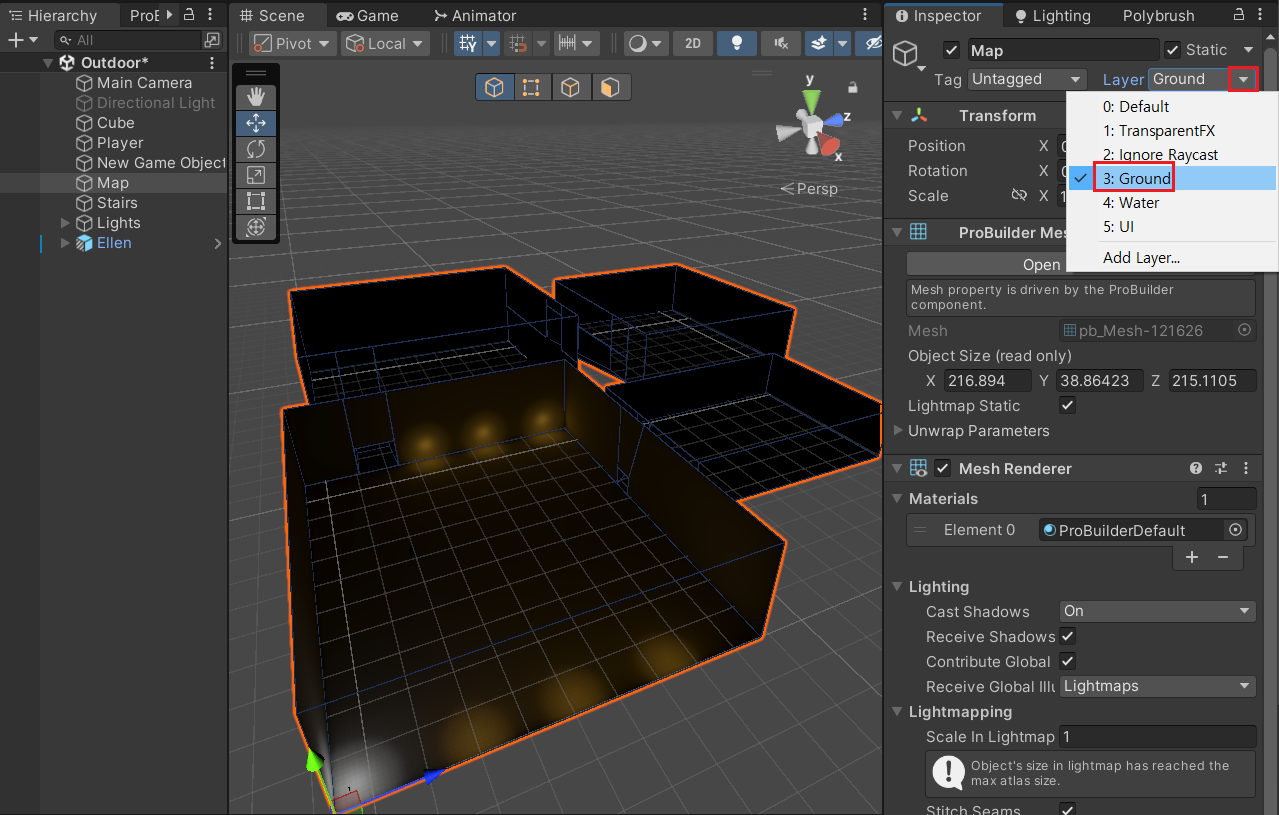
Task: Toggle scene effects icon
Action: [819, 44]
